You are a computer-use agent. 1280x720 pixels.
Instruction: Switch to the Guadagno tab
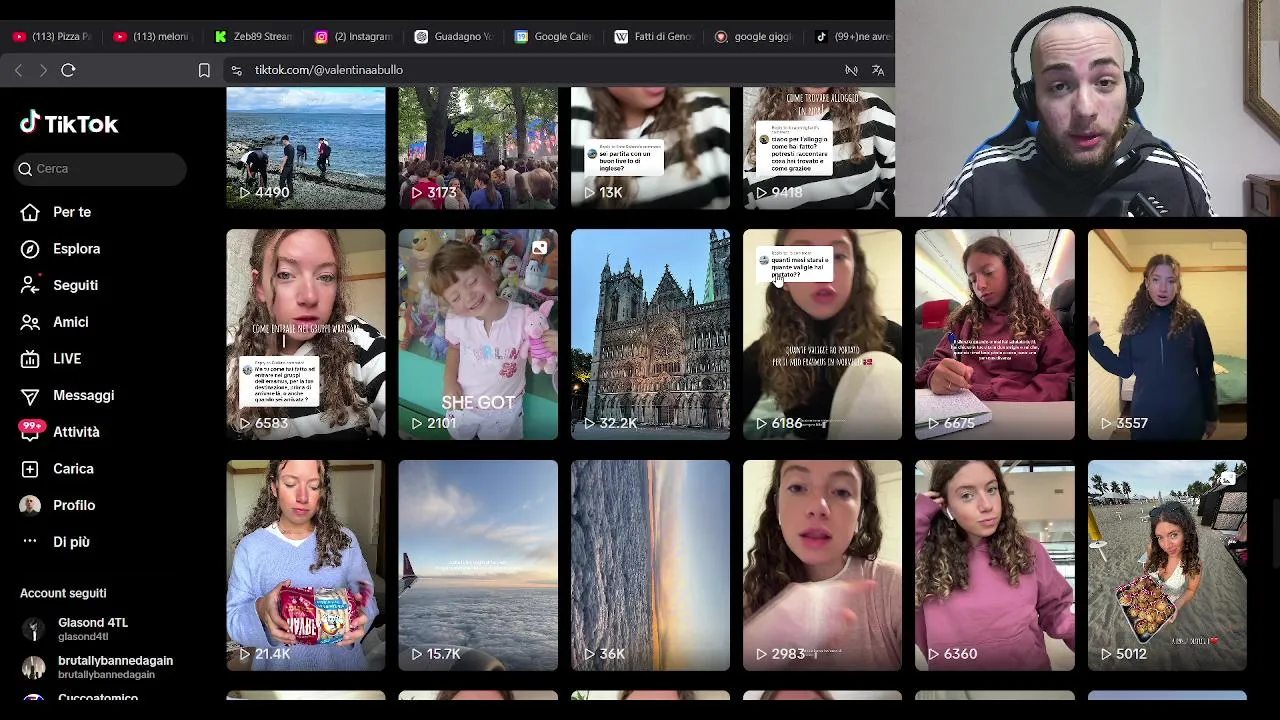454,36
